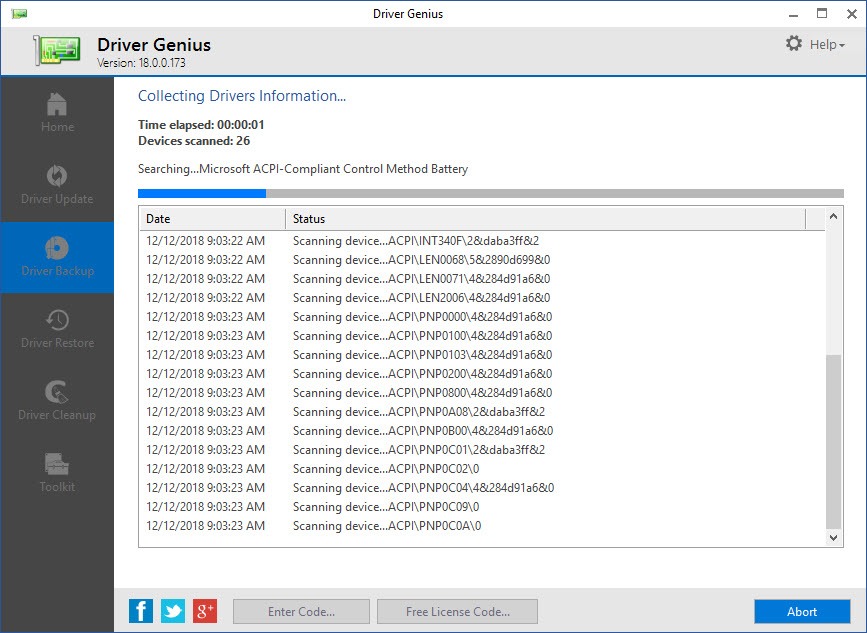Select the row scanning ACPI\LEN0071\4&284d91a6&0
The image size is (867, 633).
click(x=482, y=279)
